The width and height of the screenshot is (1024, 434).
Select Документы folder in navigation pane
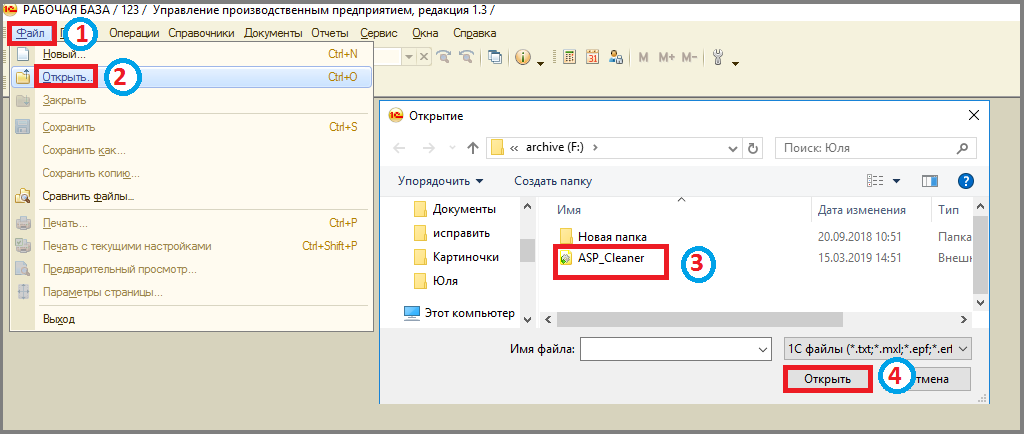click(455, 209)
